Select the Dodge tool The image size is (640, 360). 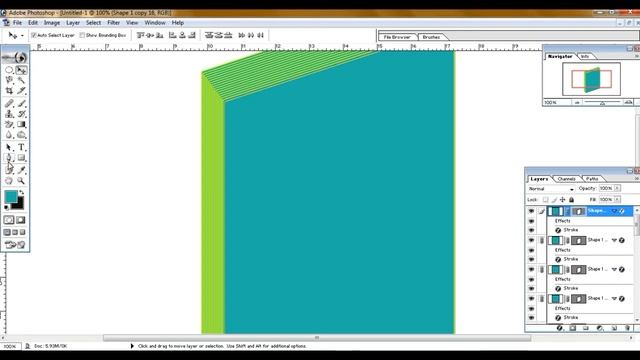21,135
